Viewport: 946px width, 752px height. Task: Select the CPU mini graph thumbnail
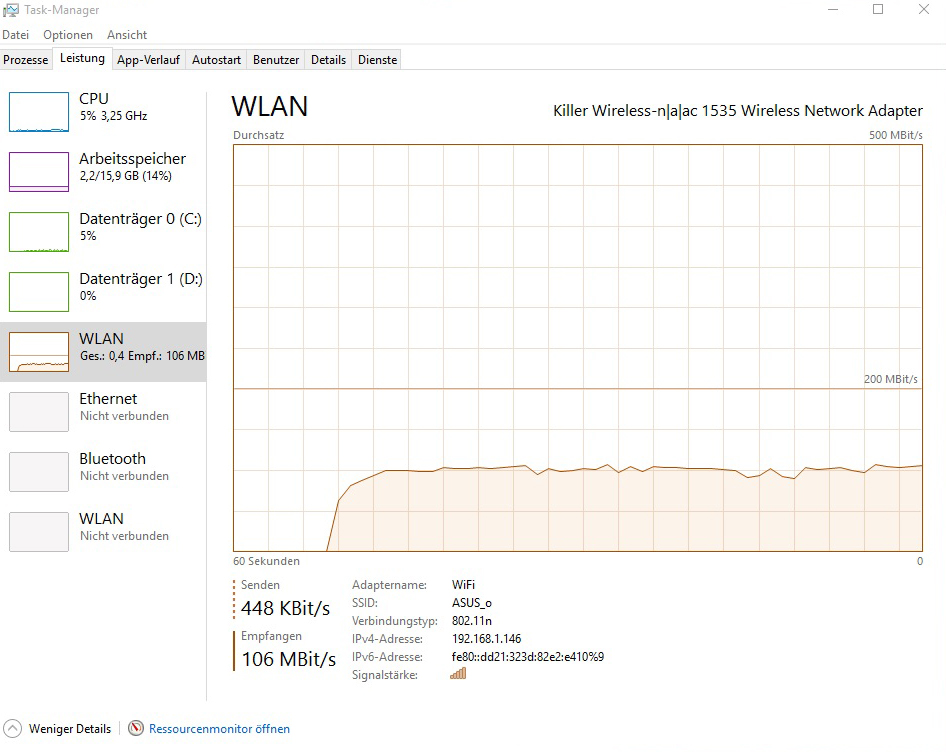click(x=39, y=112)
